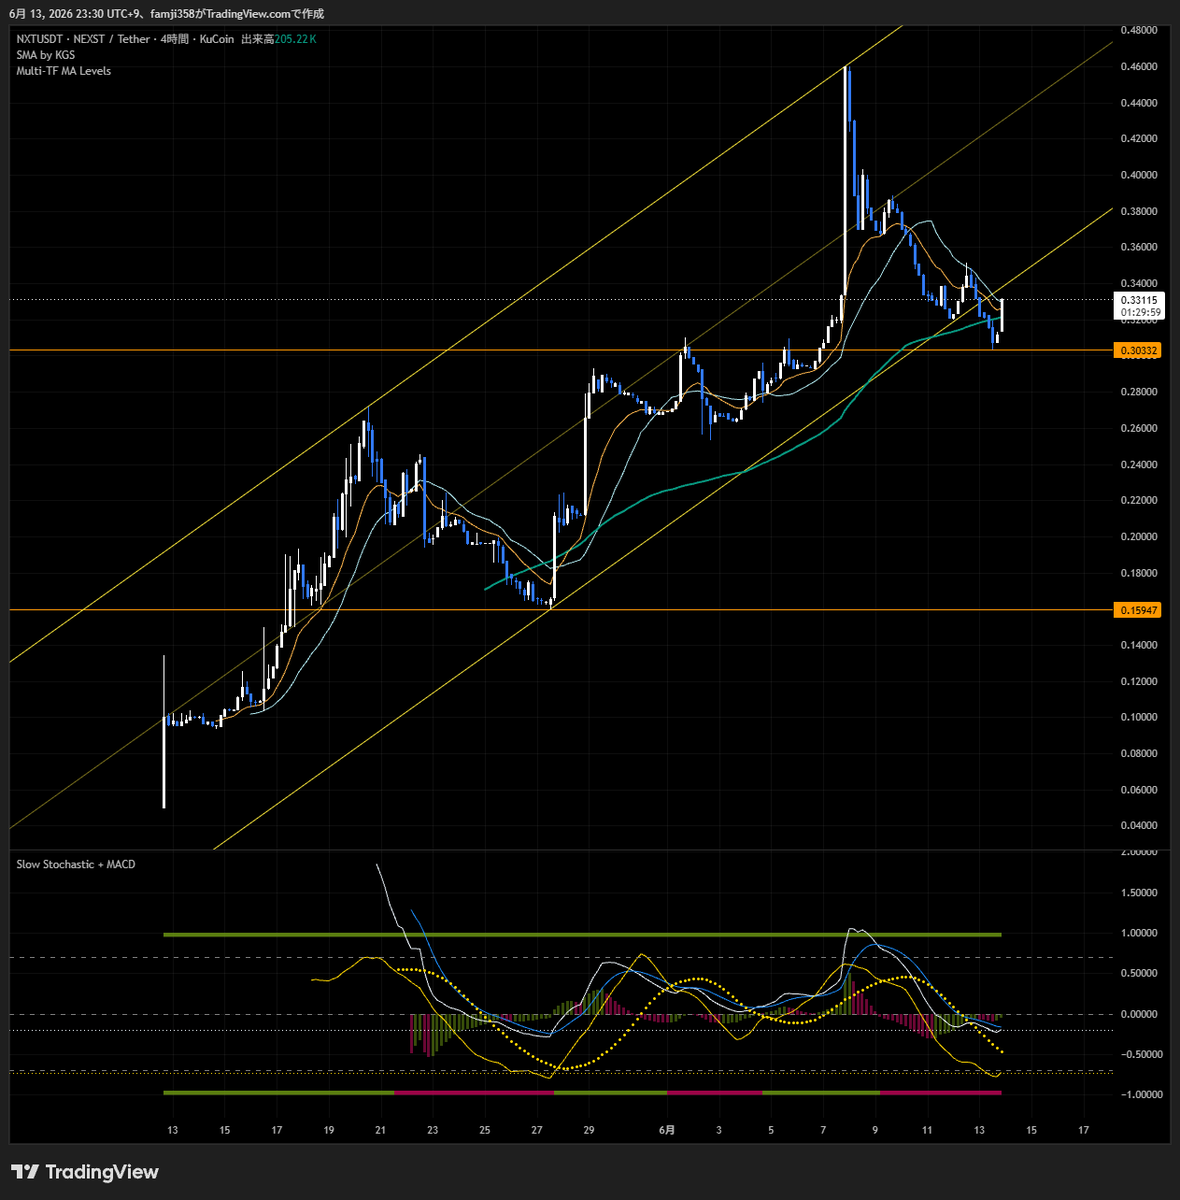Click date 9 on the time axis
This screenshot has height=1200, width=1180.
[875, 1130]
